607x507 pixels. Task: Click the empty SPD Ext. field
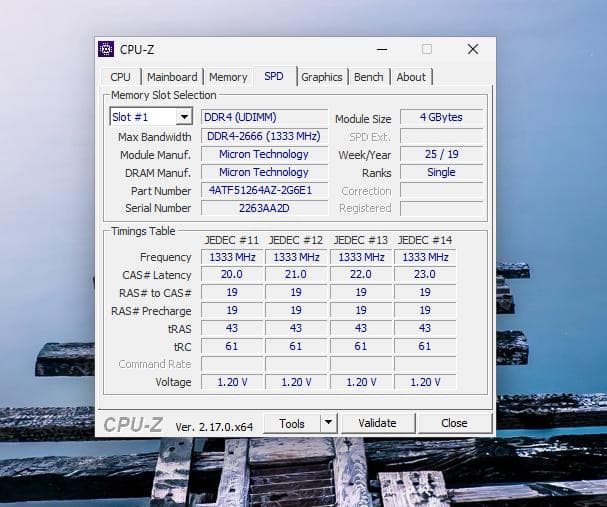pyautogui.click(x=442, y=136)
